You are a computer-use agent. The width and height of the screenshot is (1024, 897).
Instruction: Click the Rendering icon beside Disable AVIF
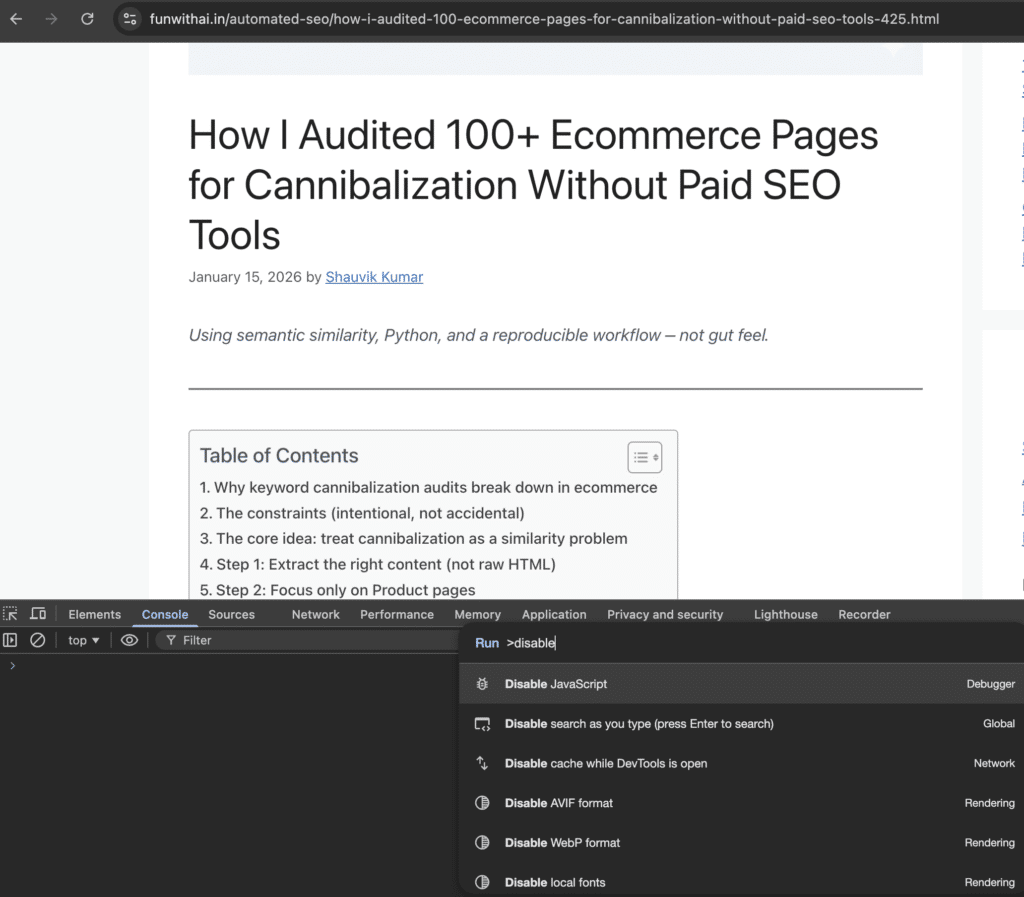[482, 803]
